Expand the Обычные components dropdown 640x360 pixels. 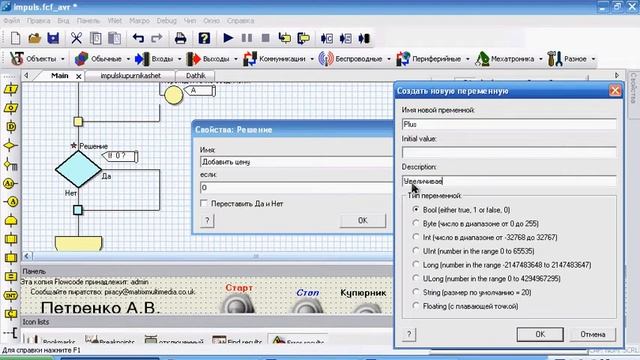[128, 59]
